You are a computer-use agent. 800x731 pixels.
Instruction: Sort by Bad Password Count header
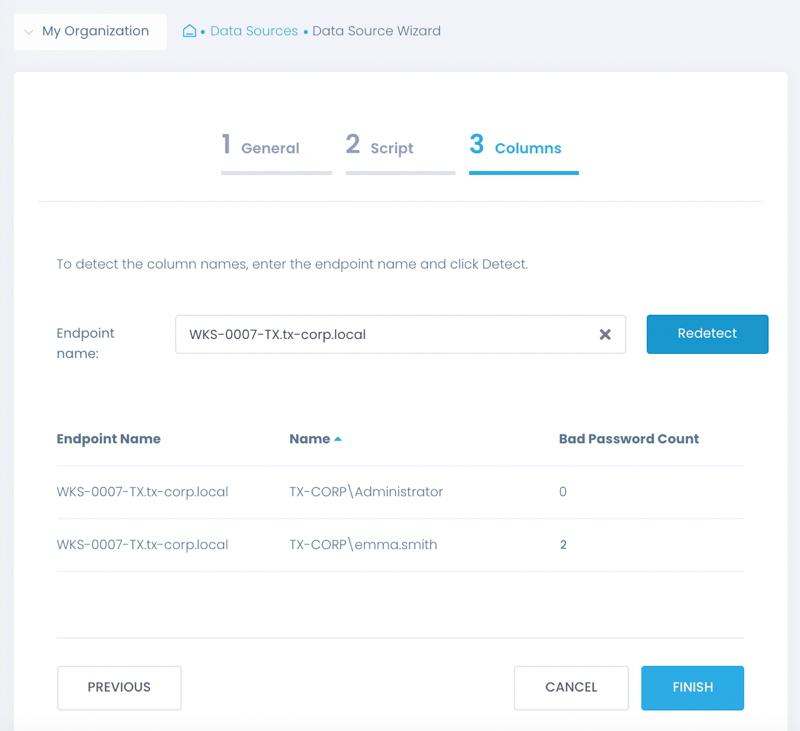629,439
